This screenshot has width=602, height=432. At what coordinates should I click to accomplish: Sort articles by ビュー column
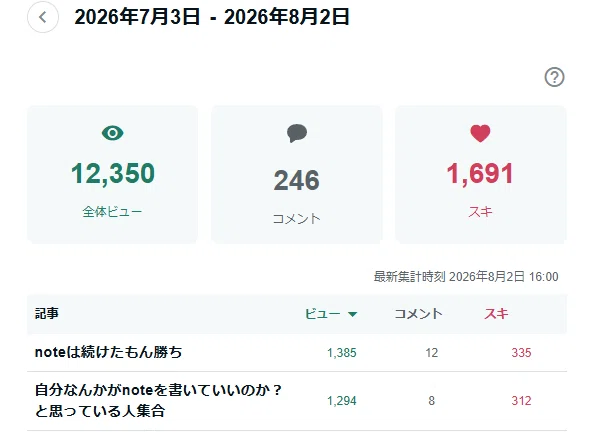[x=322, y=314]
